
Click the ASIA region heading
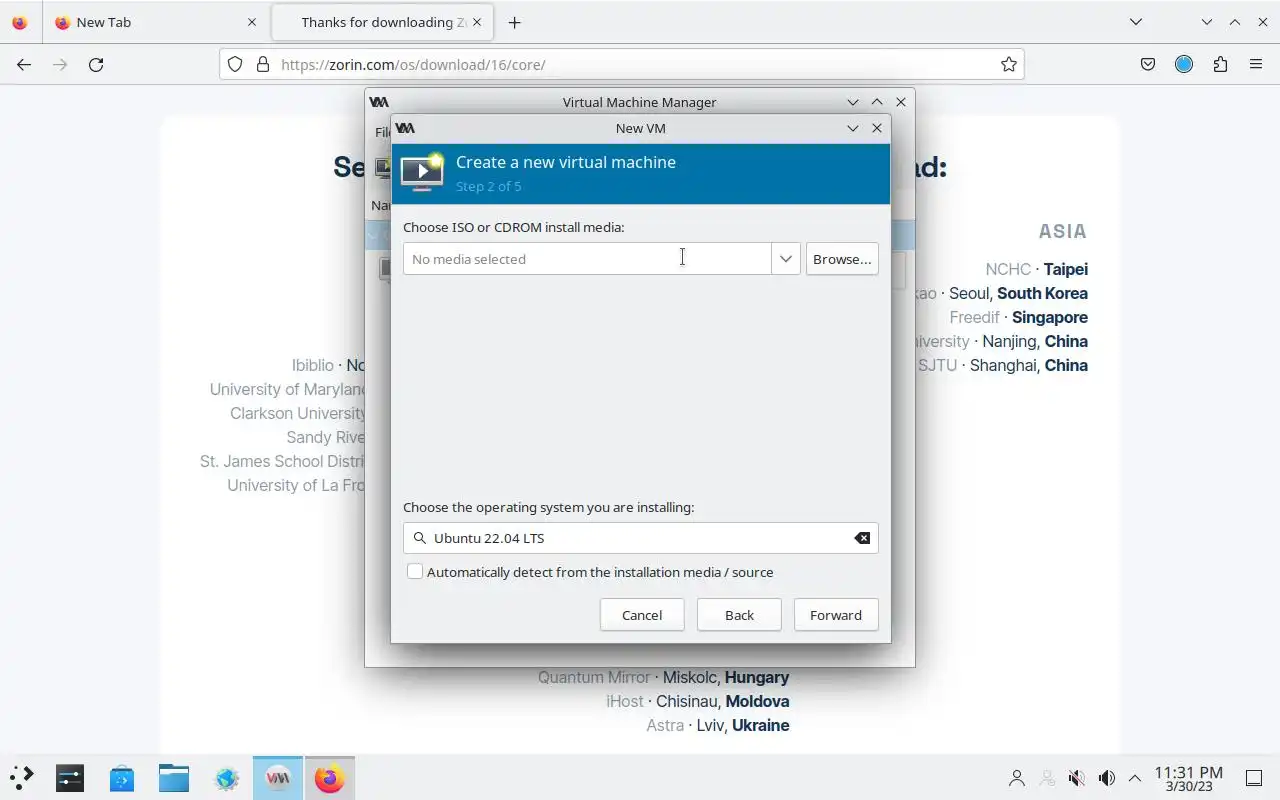point(1062,231)
